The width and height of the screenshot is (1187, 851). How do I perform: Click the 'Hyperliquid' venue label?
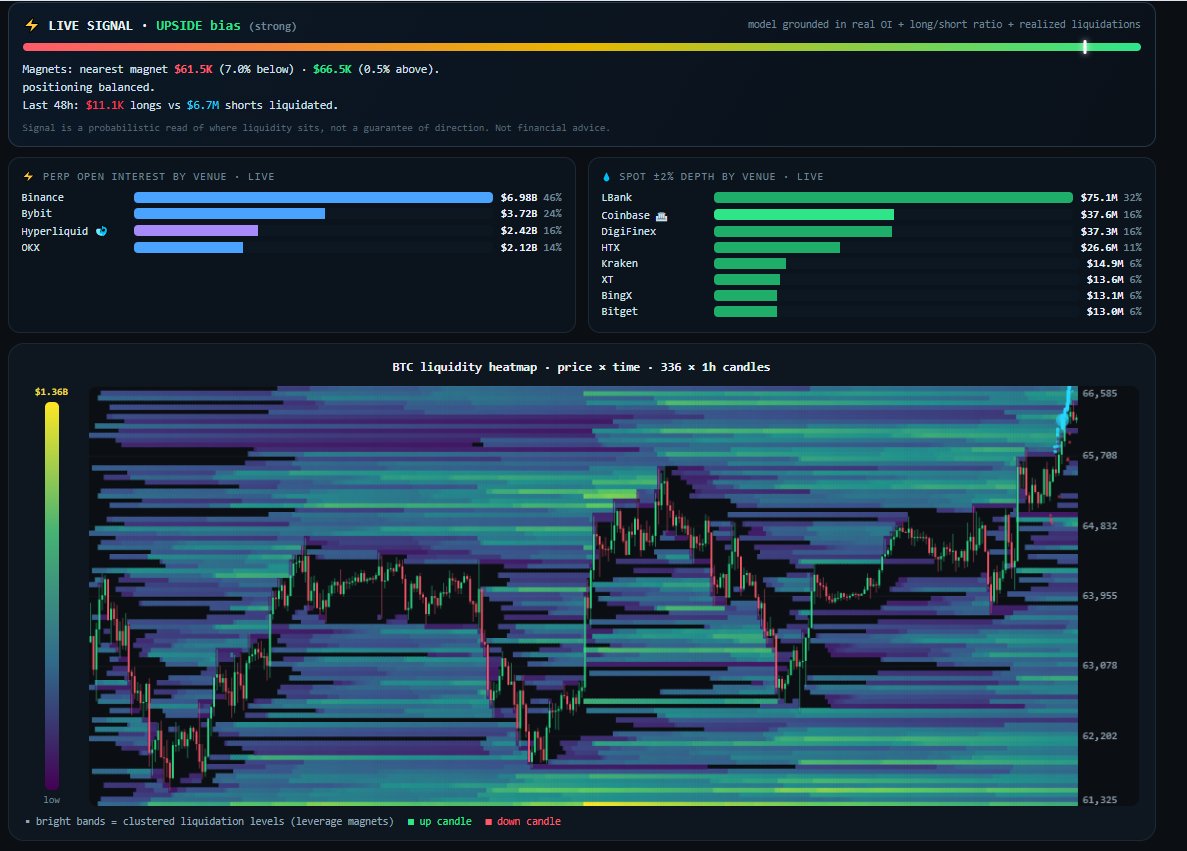[x=55, y=231]
